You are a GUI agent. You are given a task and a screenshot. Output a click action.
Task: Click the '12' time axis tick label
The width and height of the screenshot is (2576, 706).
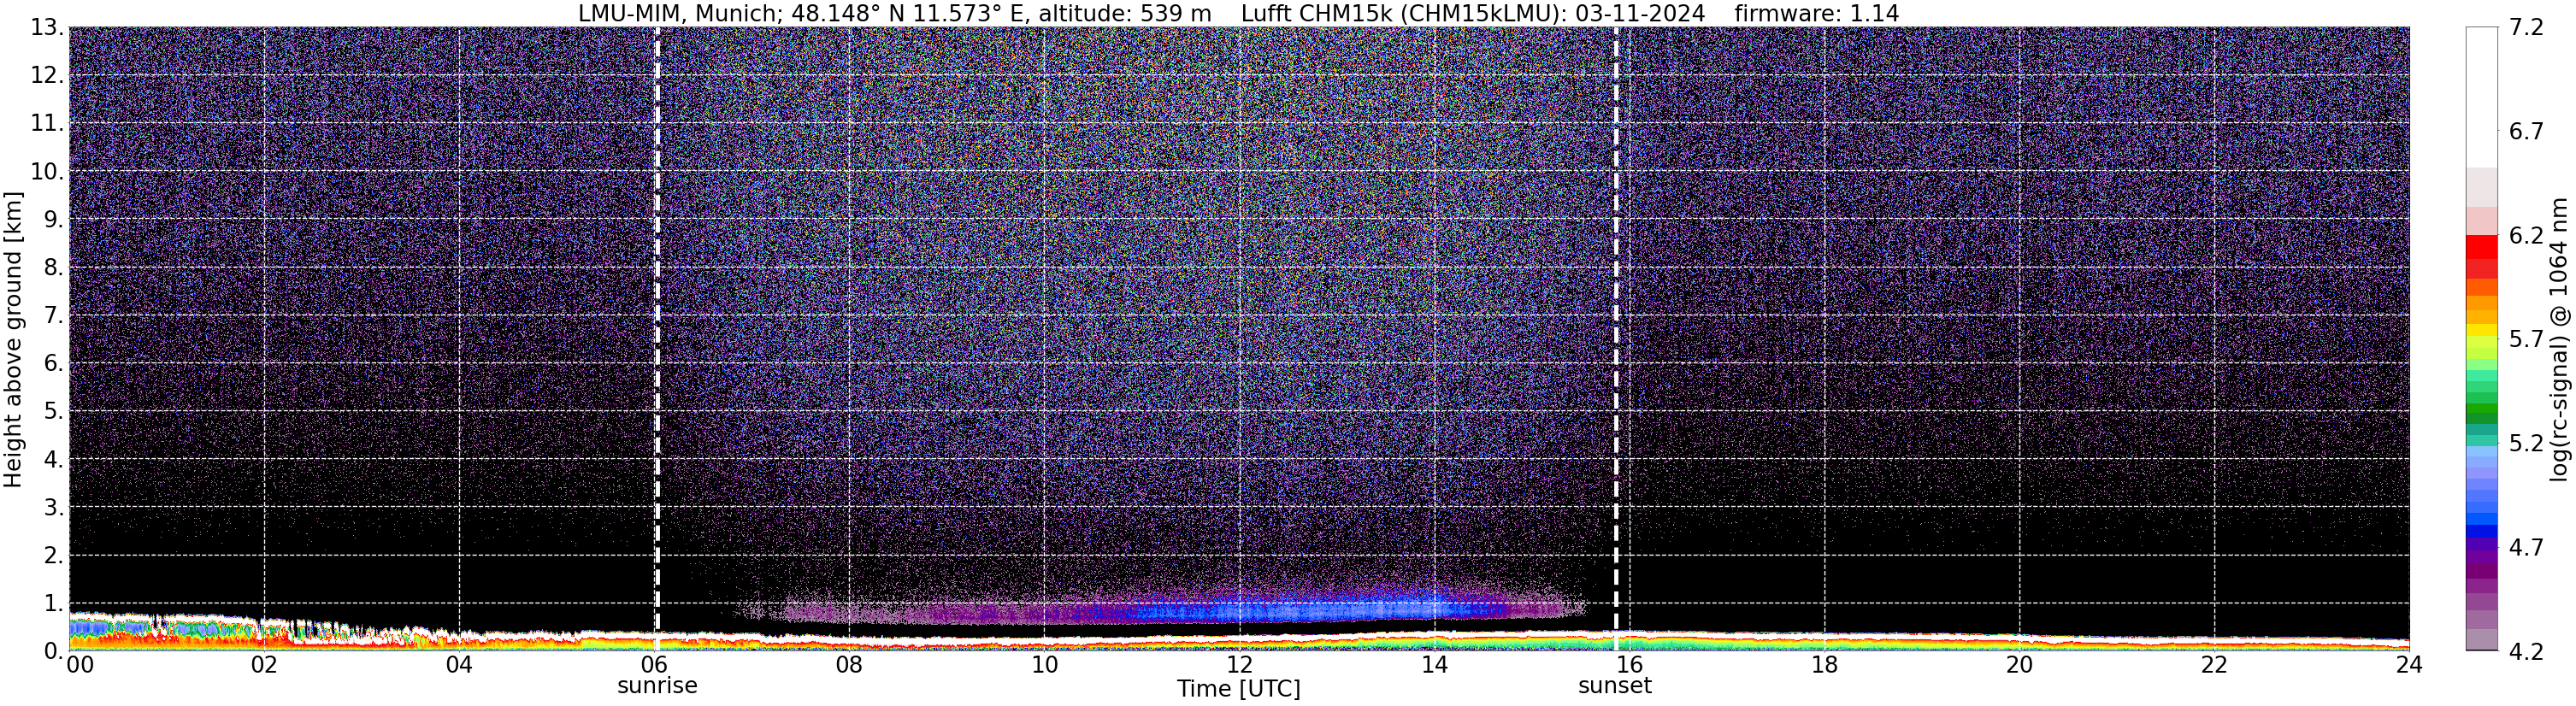[1239, 665]
